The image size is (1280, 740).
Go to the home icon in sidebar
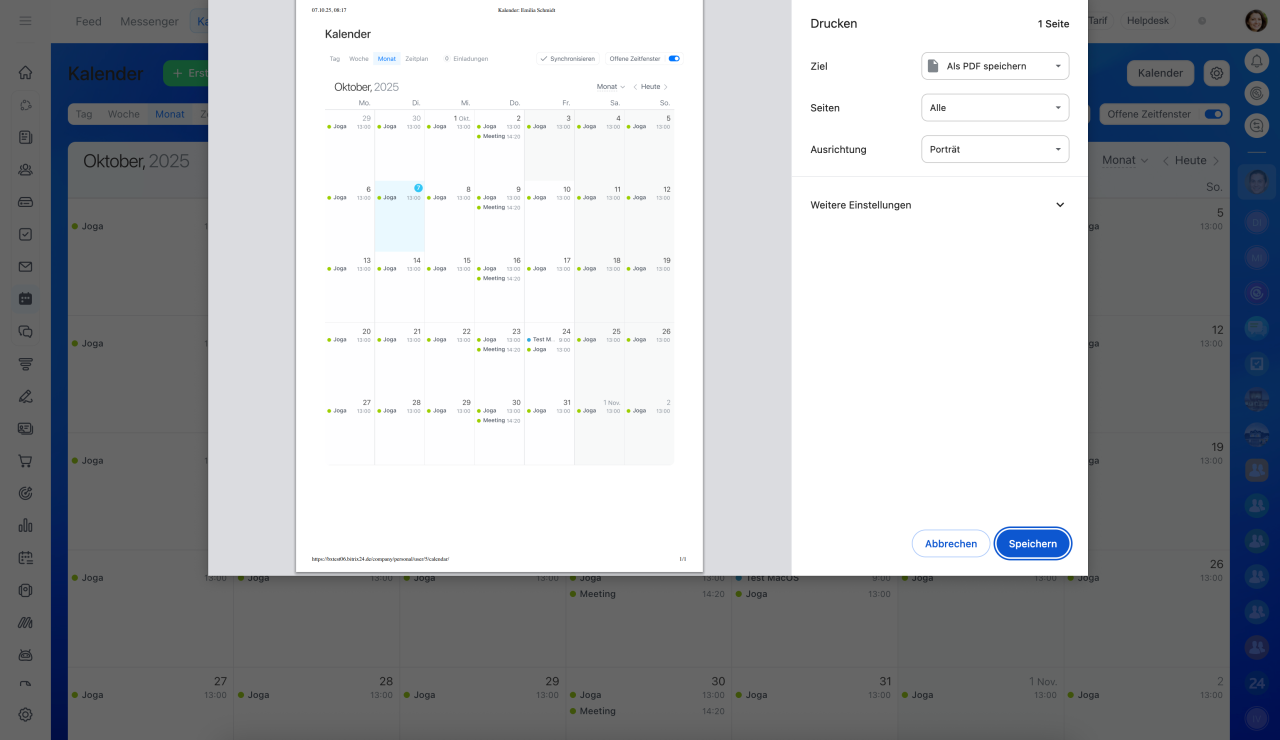coord(26,72)
